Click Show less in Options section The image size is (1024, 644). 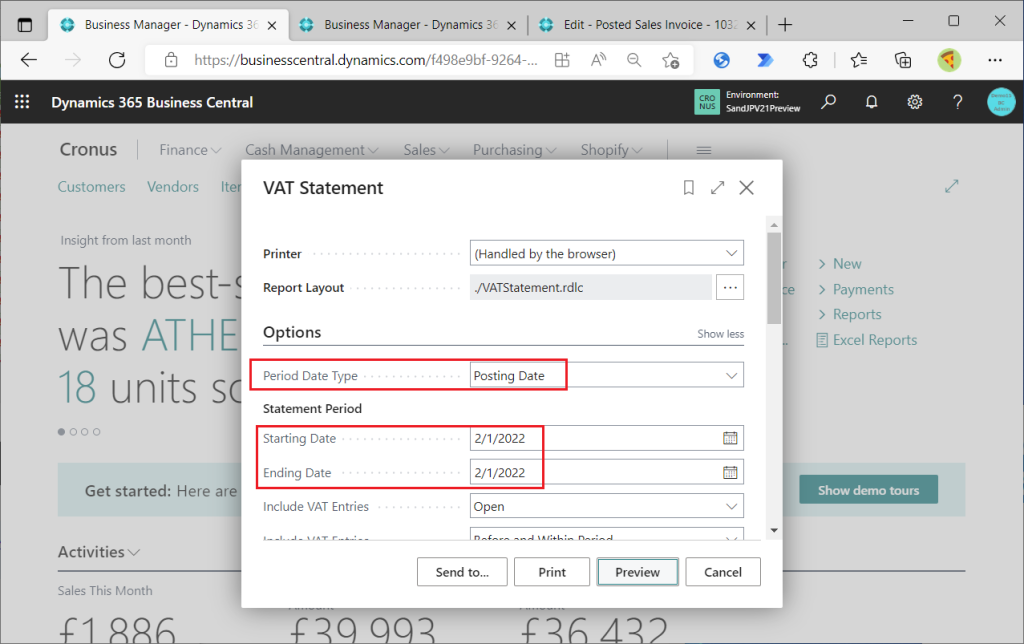pyautogui.click(x=720, y=334)
